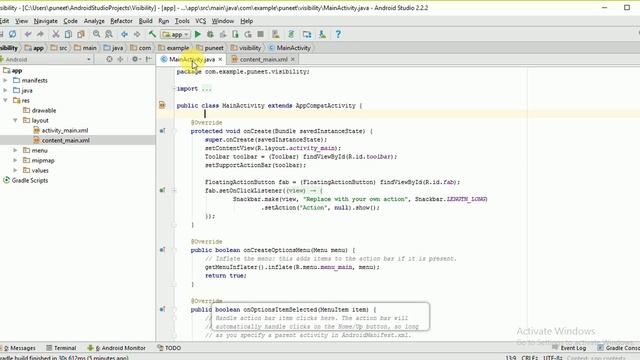Screen dimensions: 640x360
Task: Expand the values folder arrow
Action: [x=15, y=171]
